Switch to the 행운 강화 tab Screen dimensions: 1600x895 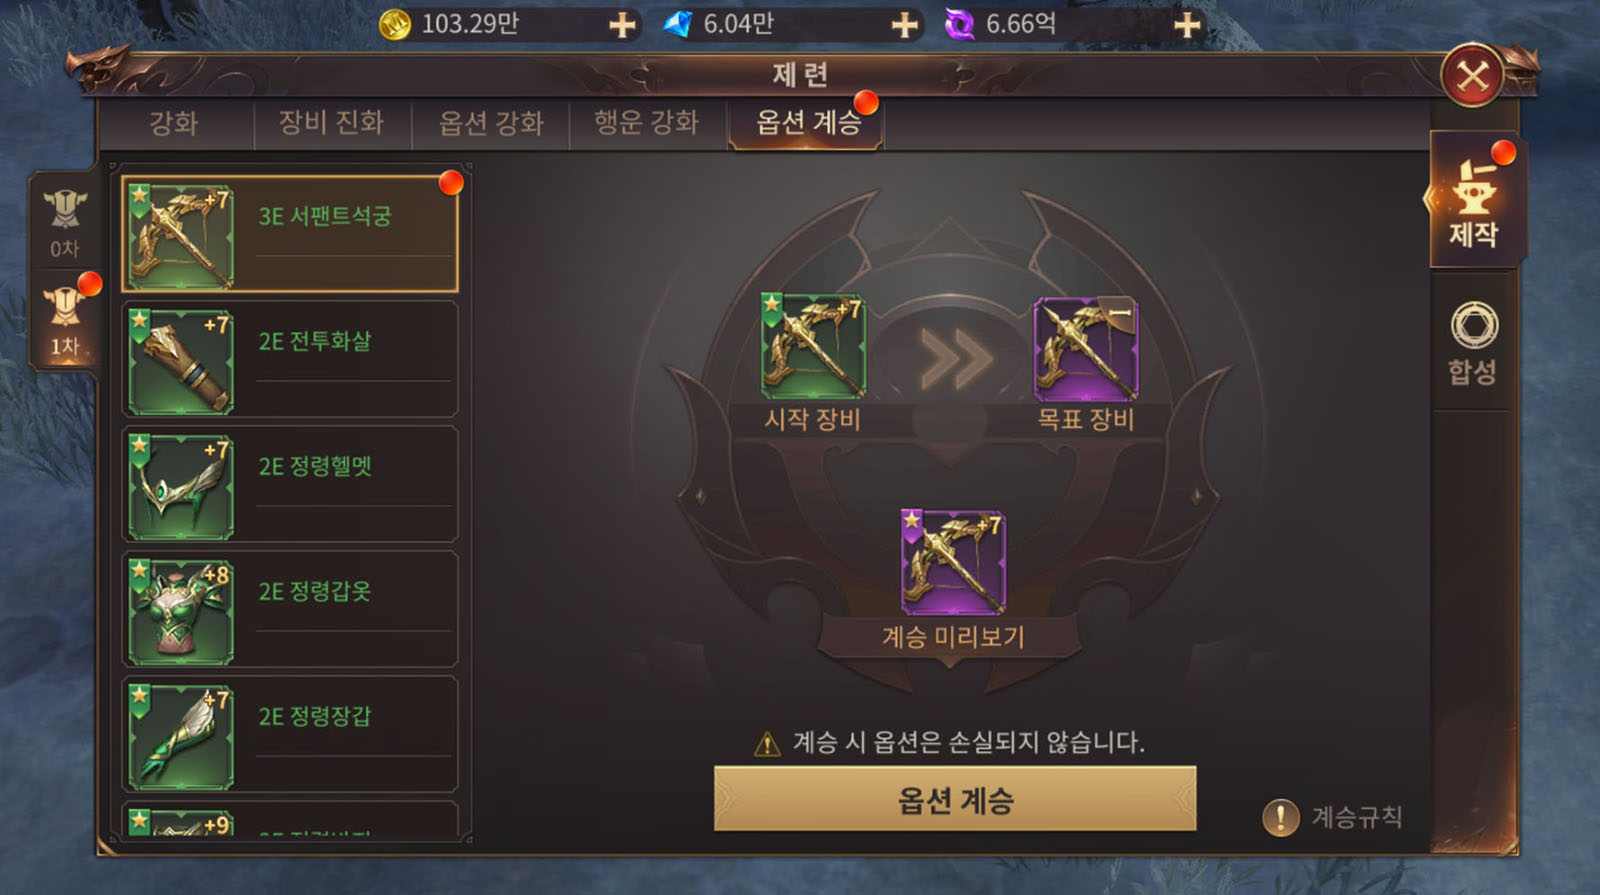click(x=647, y=124)
